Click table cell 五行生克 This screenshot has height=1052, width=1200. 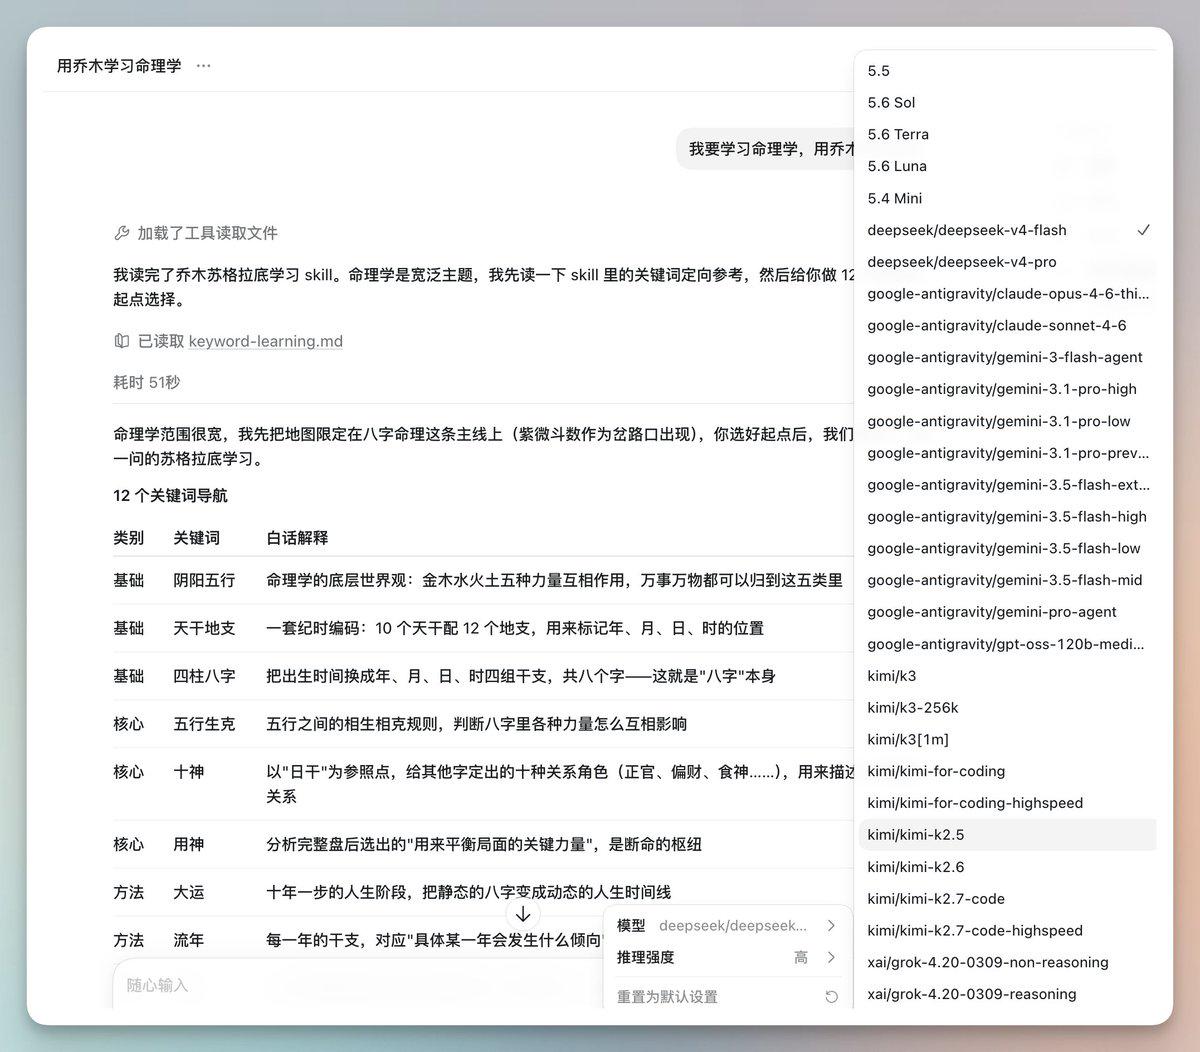pyautogui.click(x=204, y=724)
